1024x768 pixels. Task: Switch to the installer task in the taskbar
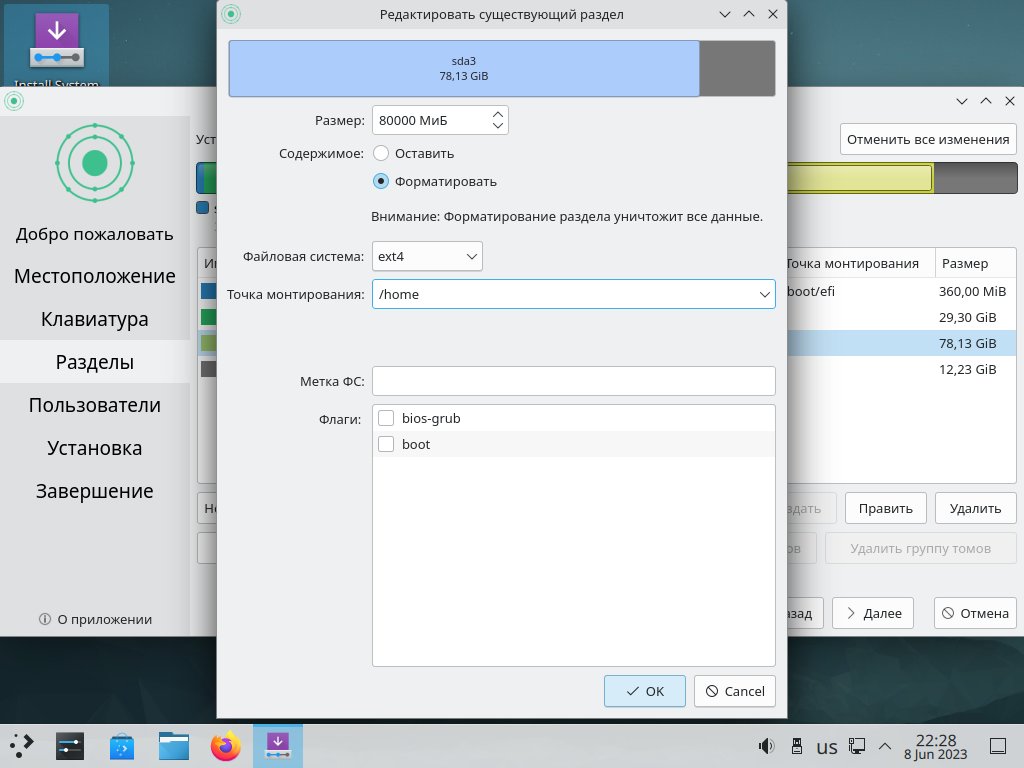[278, 746]
